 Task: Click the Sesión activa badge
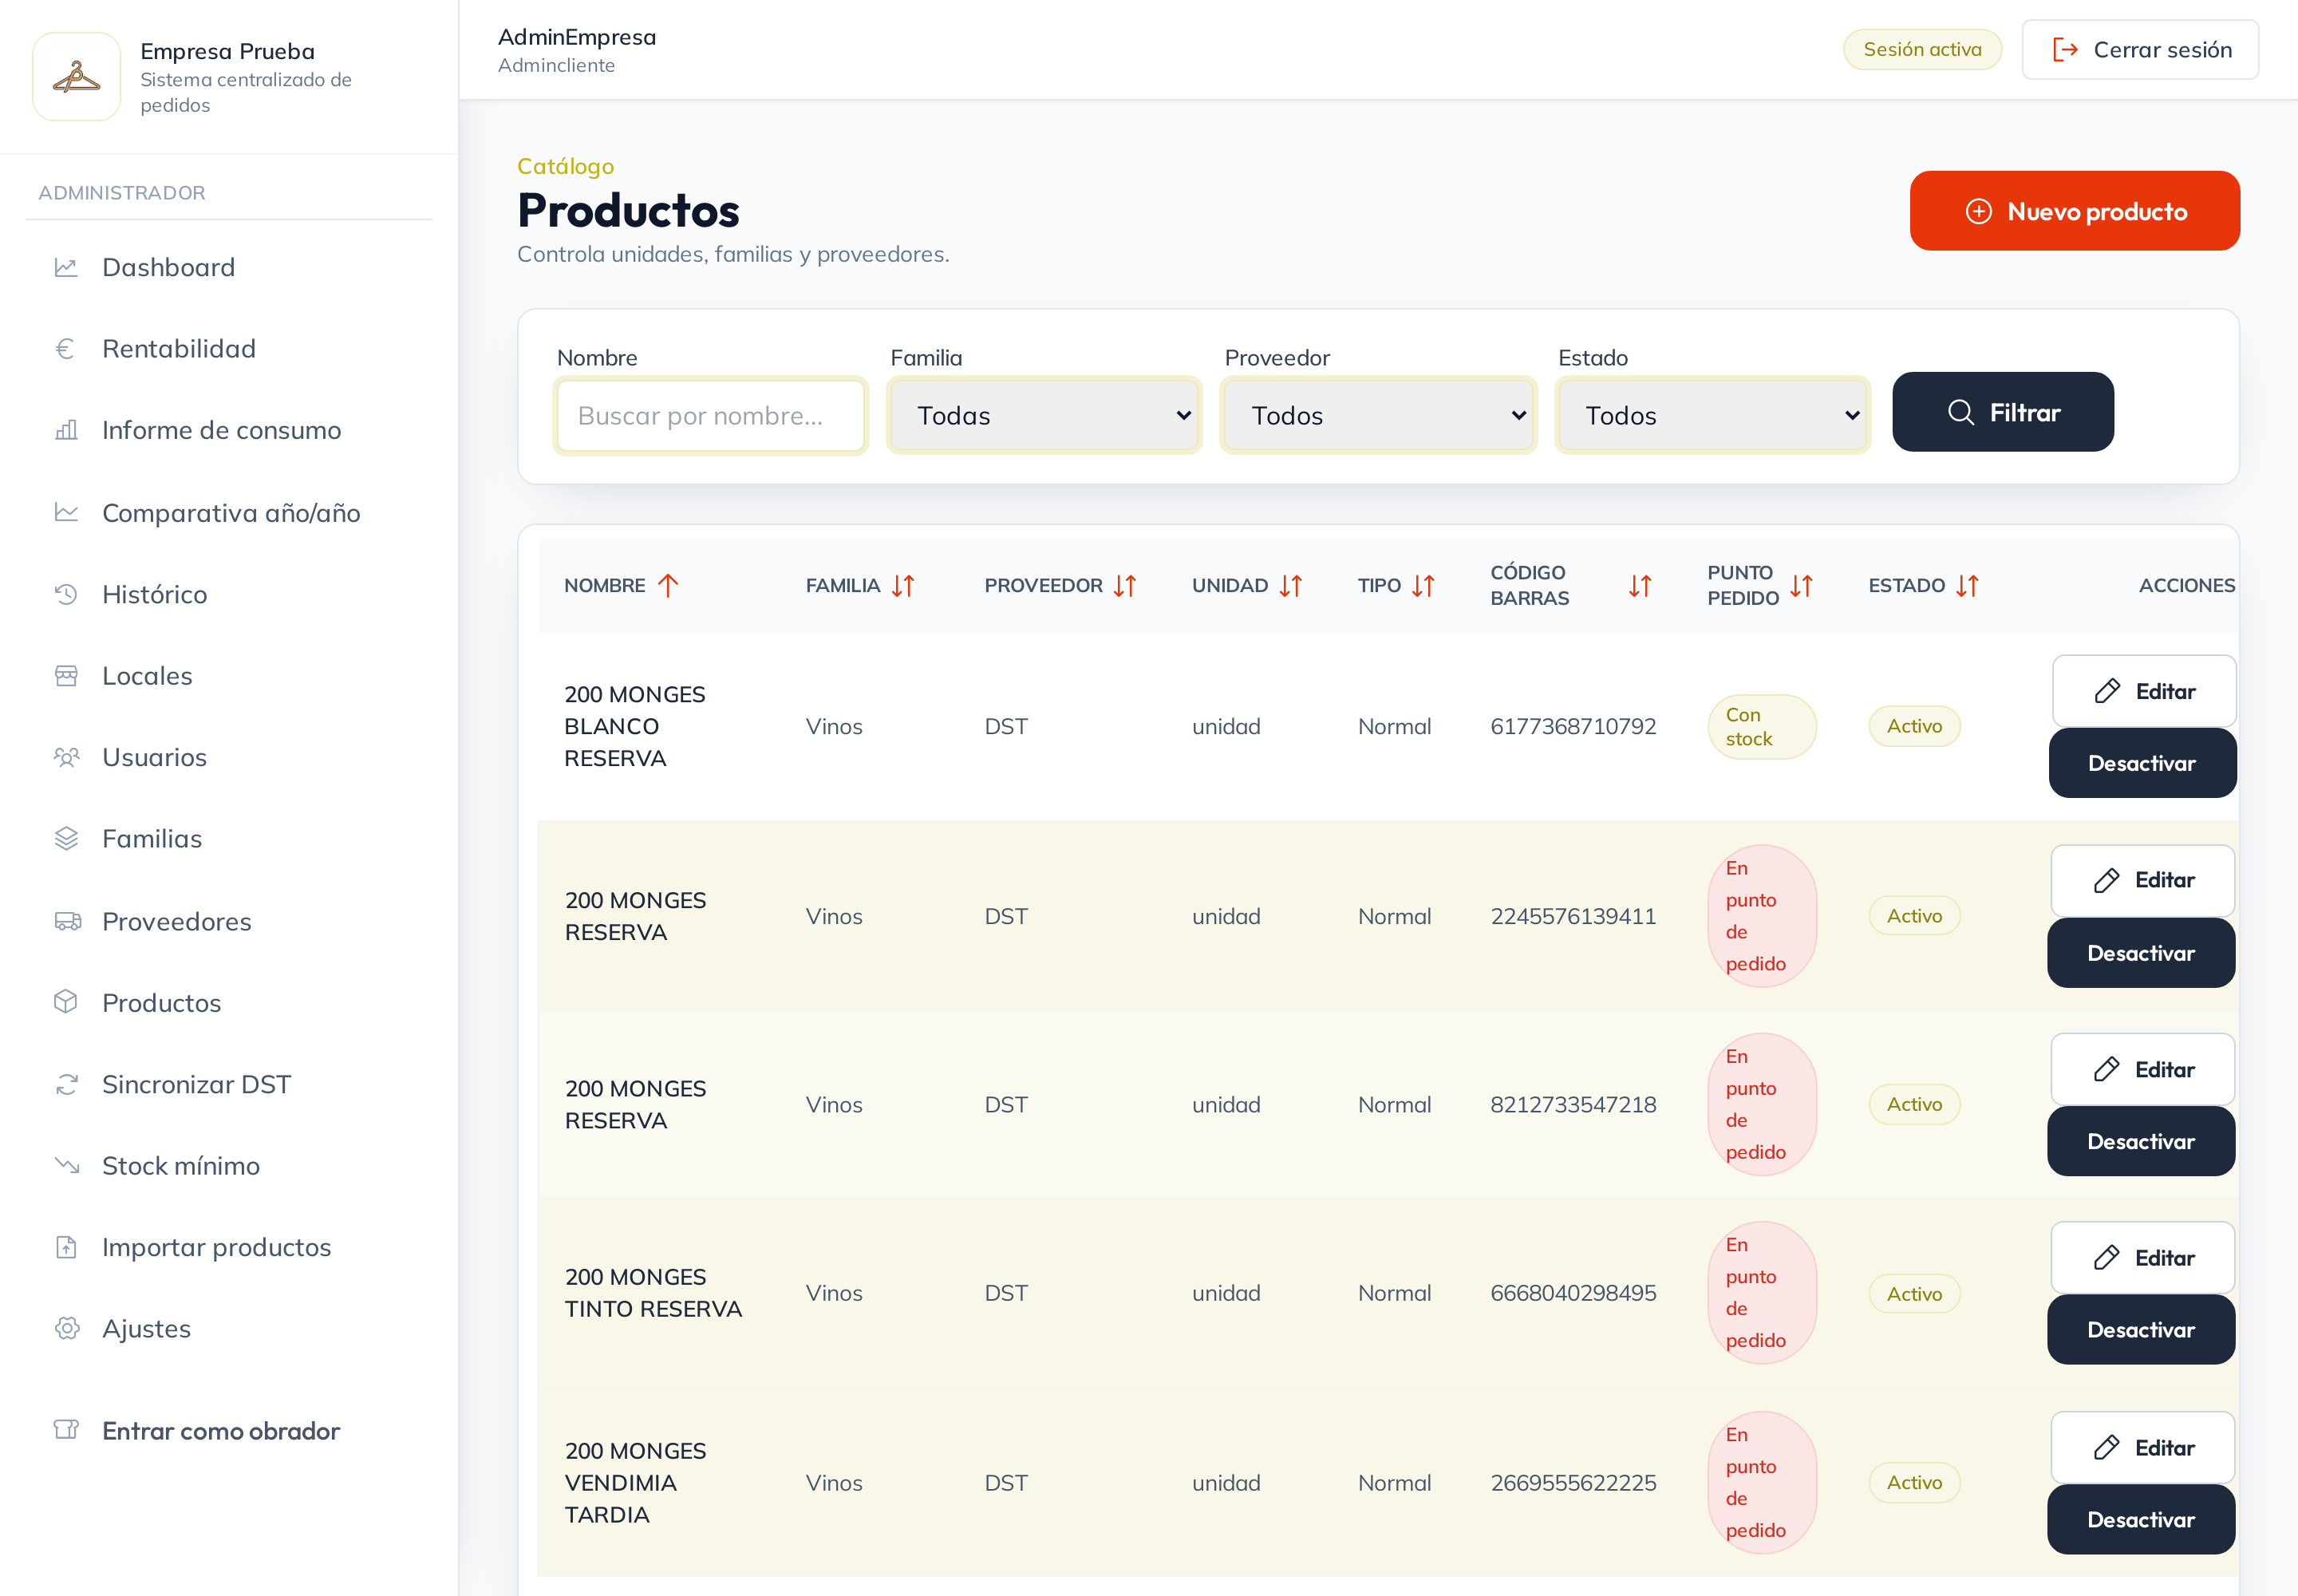(x=1922, y=50)
